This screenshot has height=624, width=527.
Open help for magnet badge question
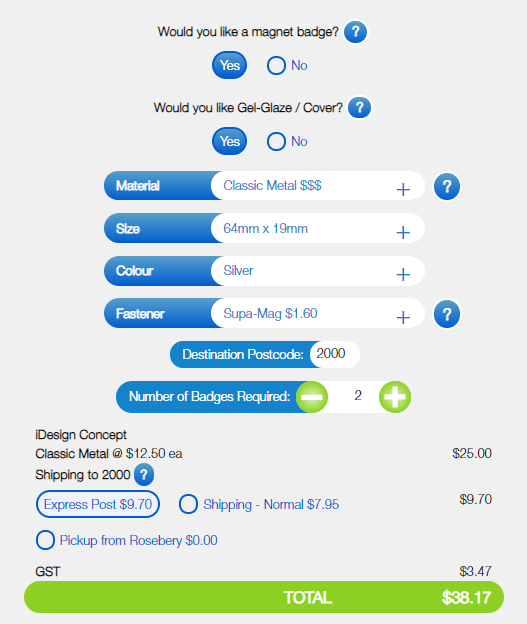click(355, 32)
